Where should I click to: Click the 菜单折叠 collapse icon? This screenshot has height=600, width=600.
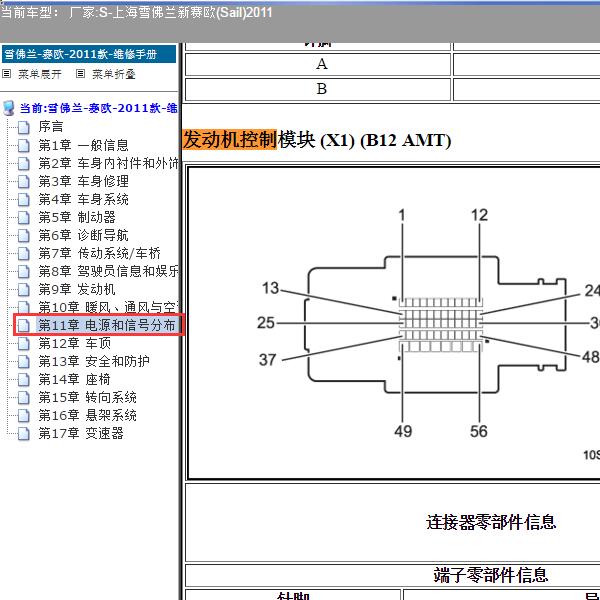(x=80, y=73)
